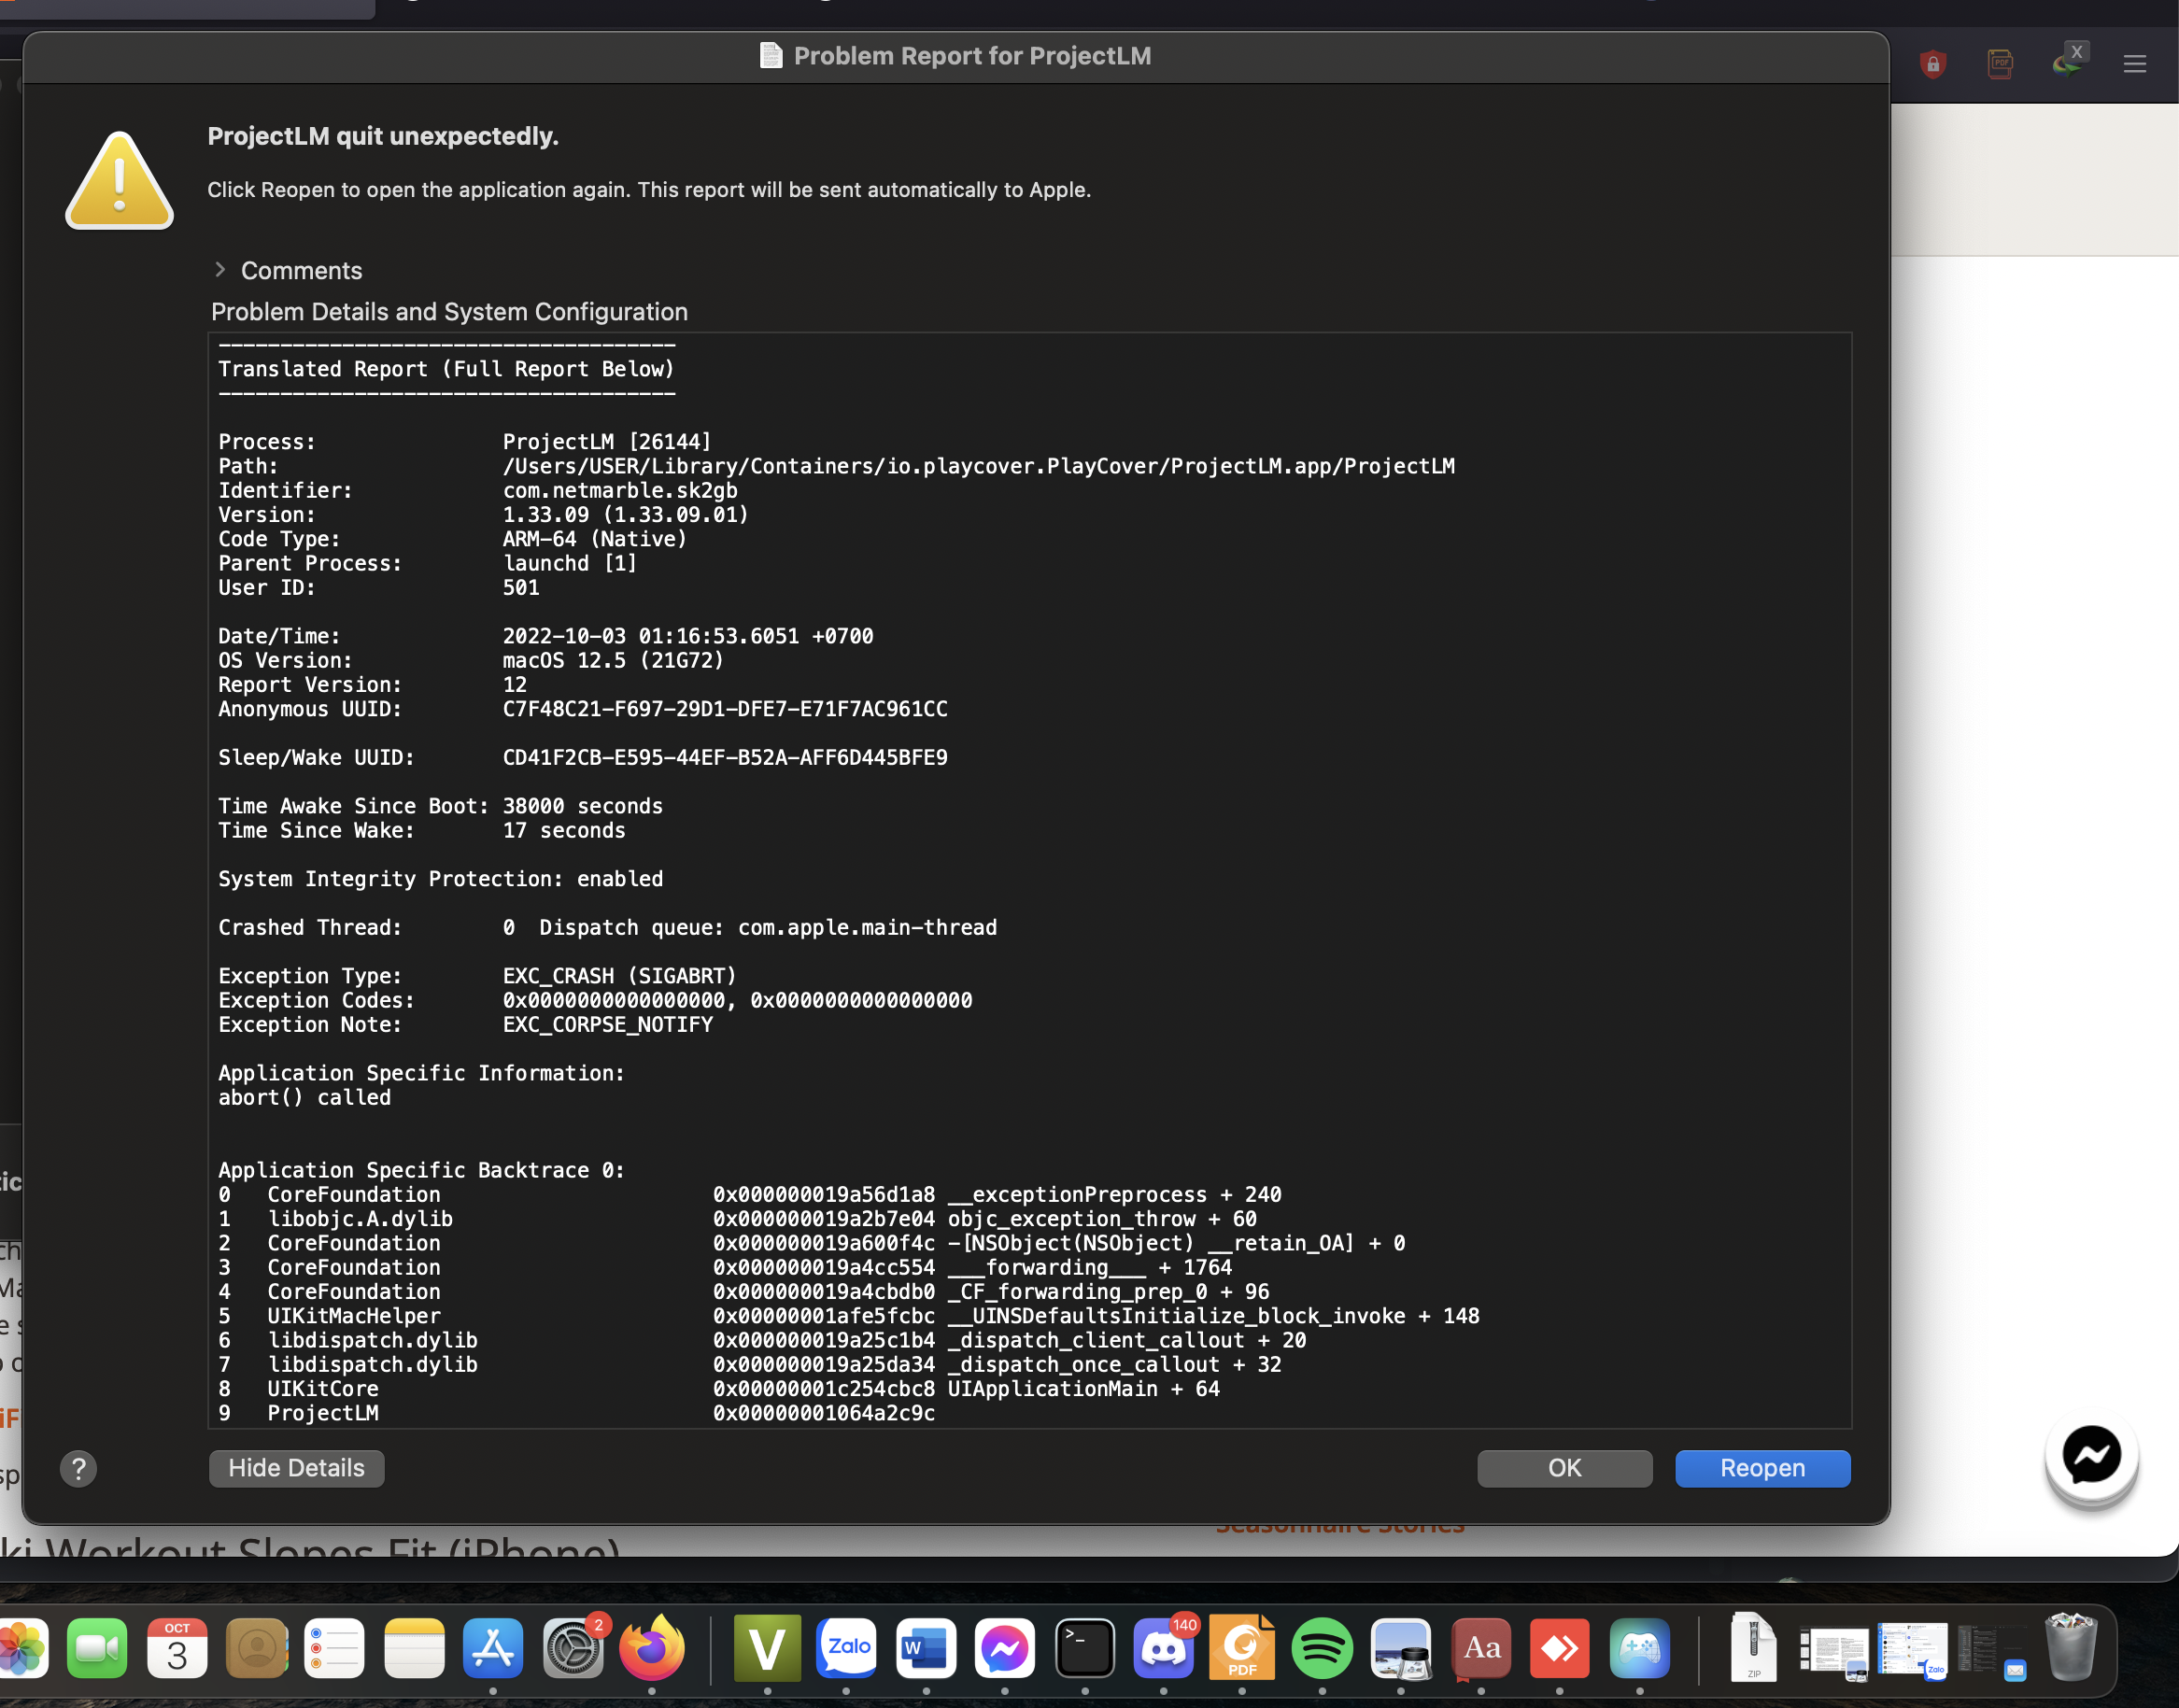Open Foxit PDF Reader from the Dock
Screen dimensions: 2179x1708
pyautogui.click(x=1243, y=1649)
